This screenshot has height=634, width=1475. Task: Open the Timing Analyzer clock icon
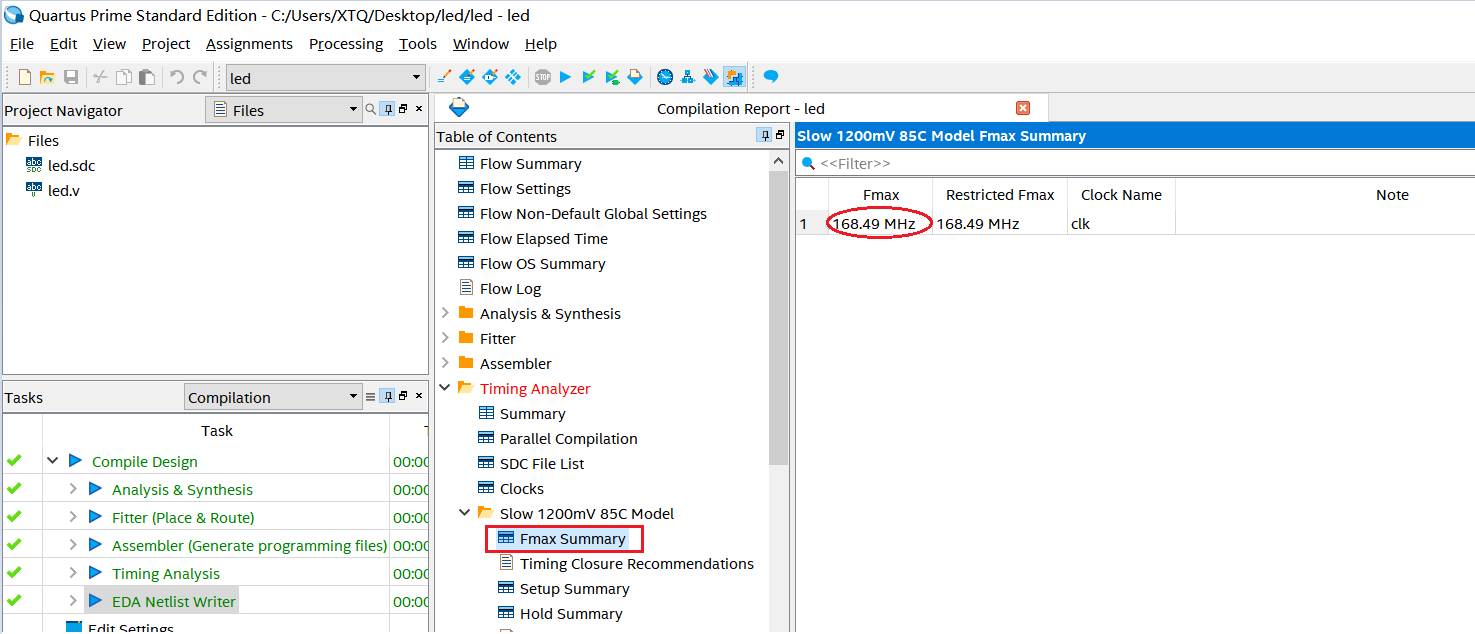(665, 77)
